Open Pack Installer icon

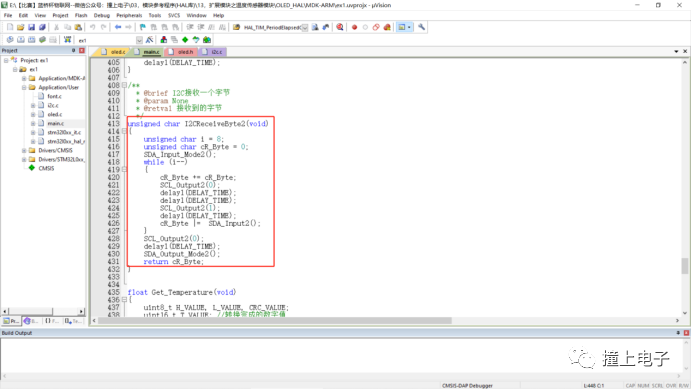[x=207, y=40]
